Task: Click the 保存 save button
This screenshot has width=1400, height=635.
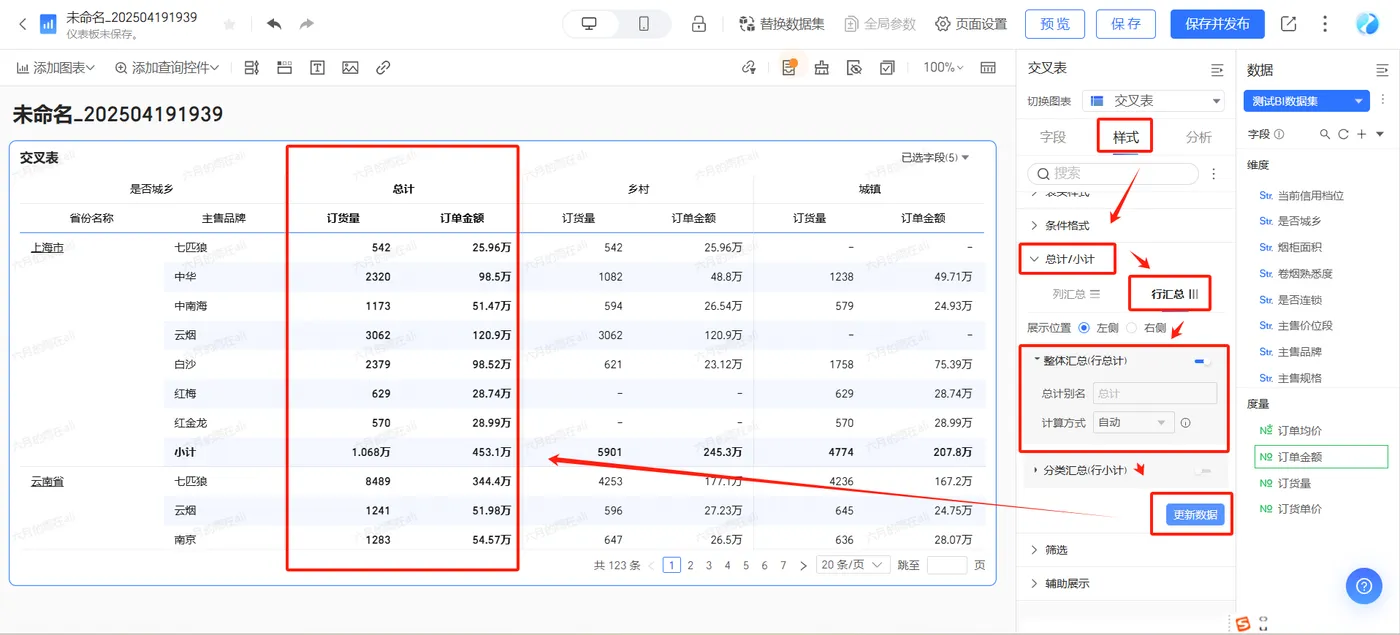Action: [1126, 24]
